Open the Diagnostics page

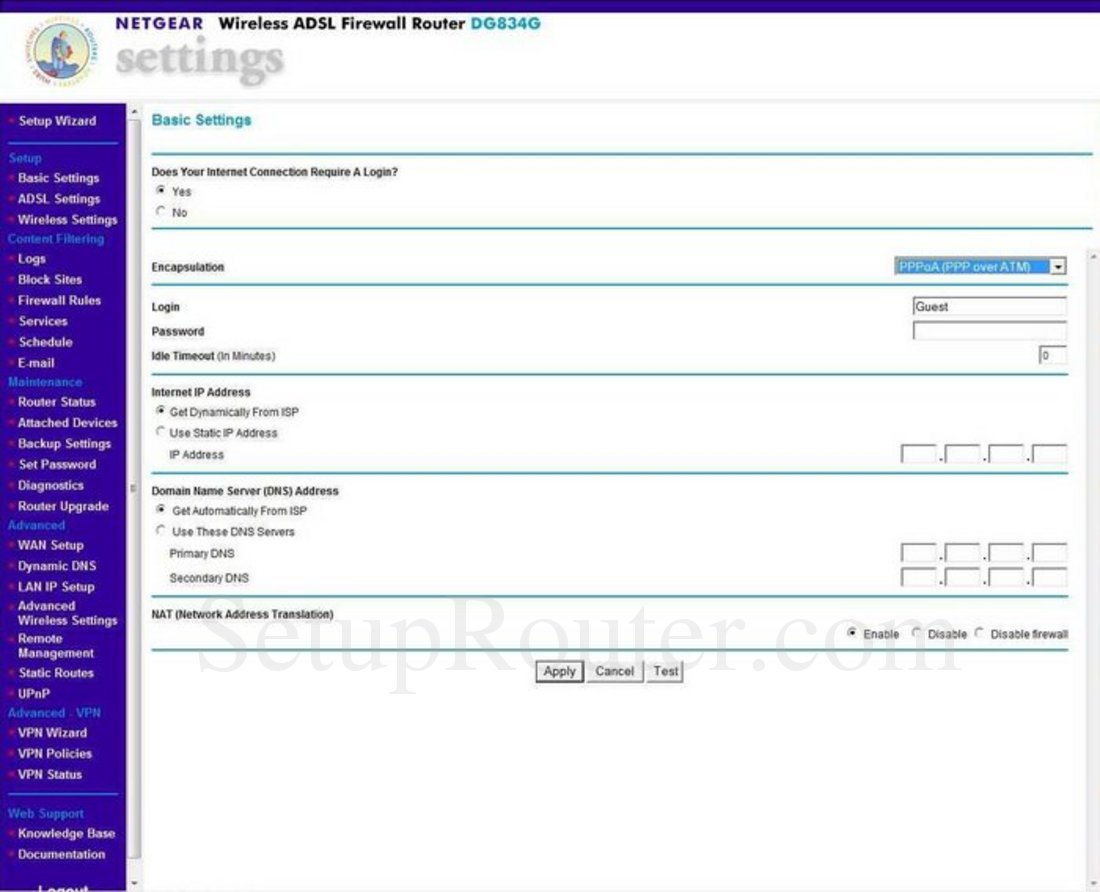coord(51,485)
